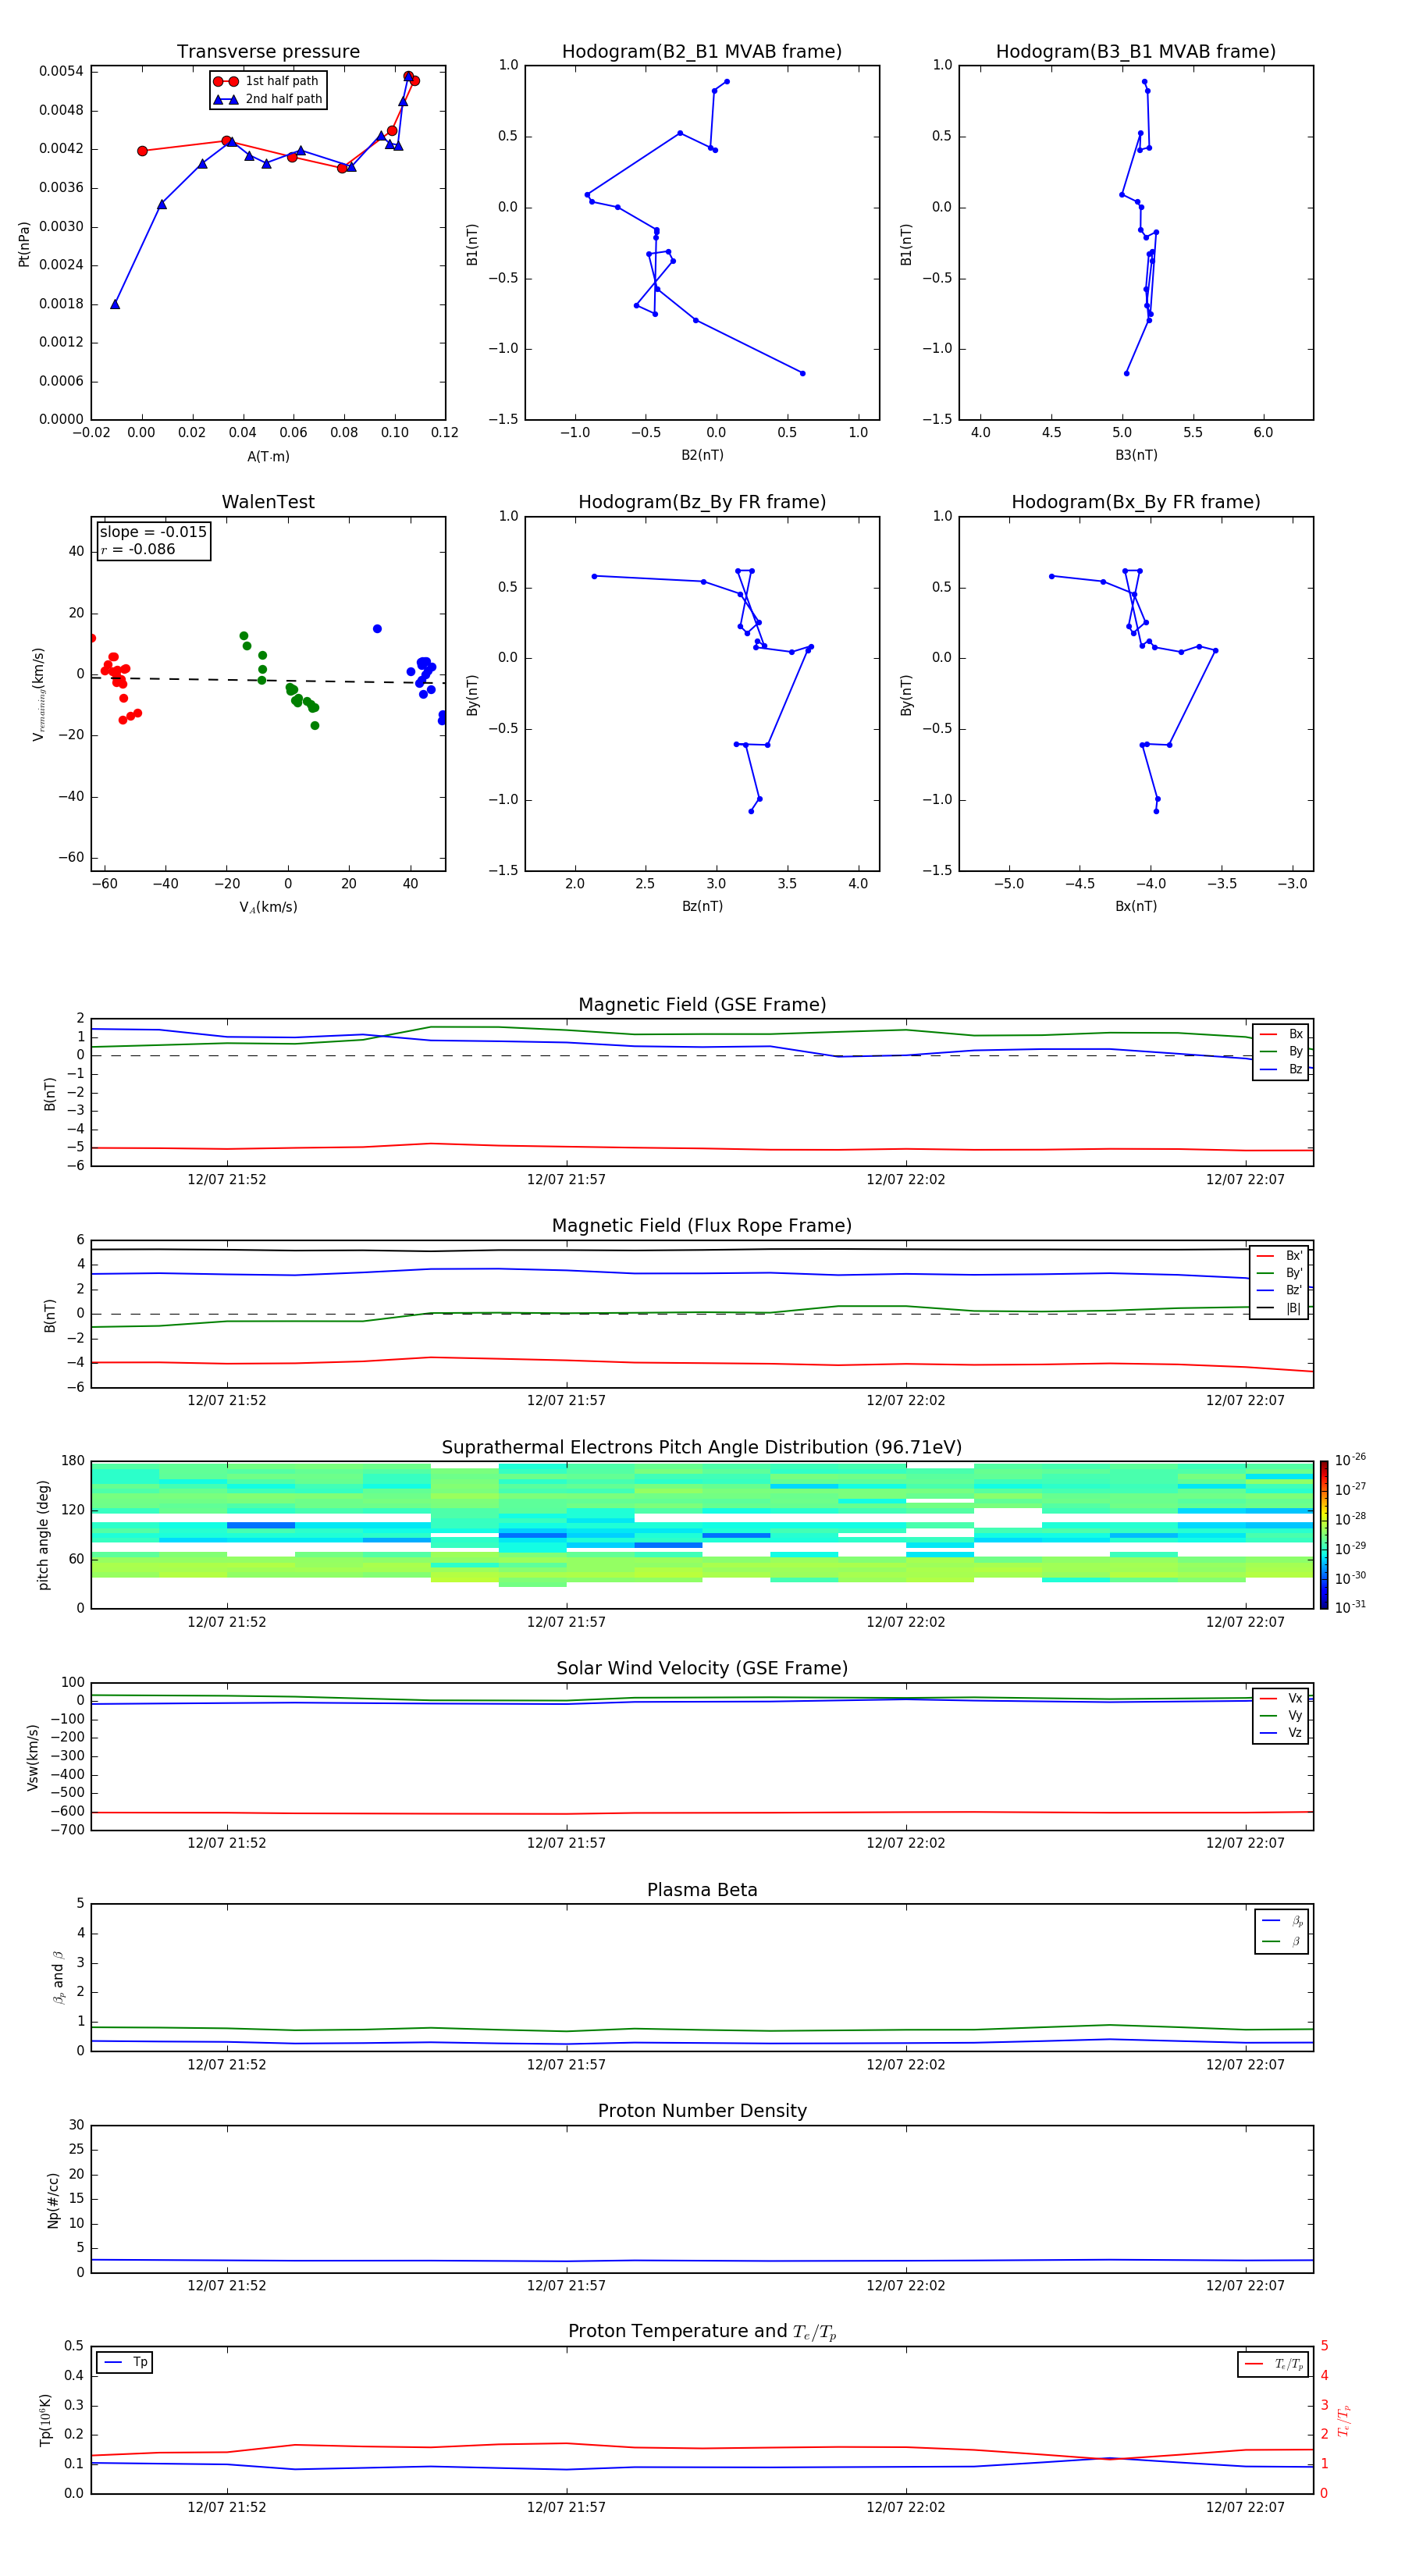Click the Bx entry in GSE field legend

pos(1281,1034)
